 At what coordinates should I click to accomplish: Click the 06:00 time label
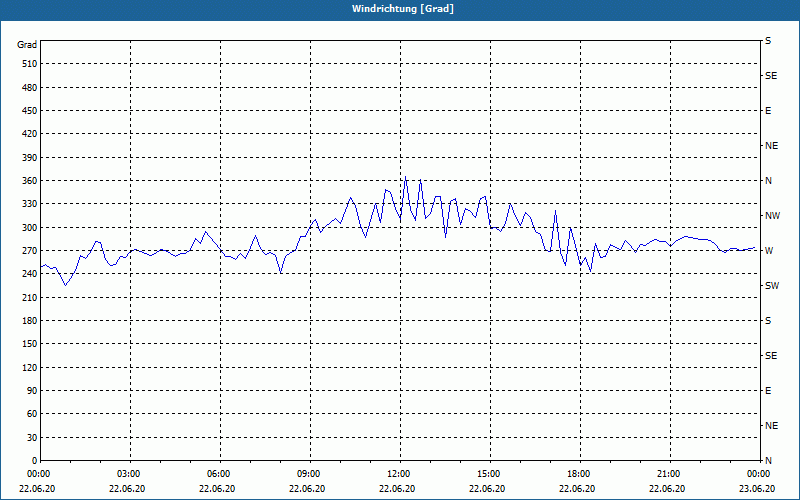click(x=220, y=474)
